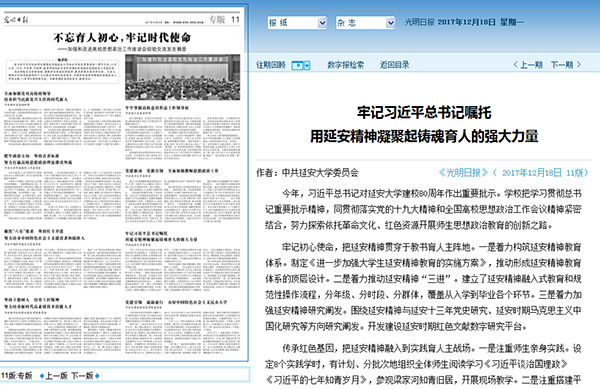This screenshot has height=389, width=600.
Task: Click the editor's note box on newspaper page
Action: 63,71
